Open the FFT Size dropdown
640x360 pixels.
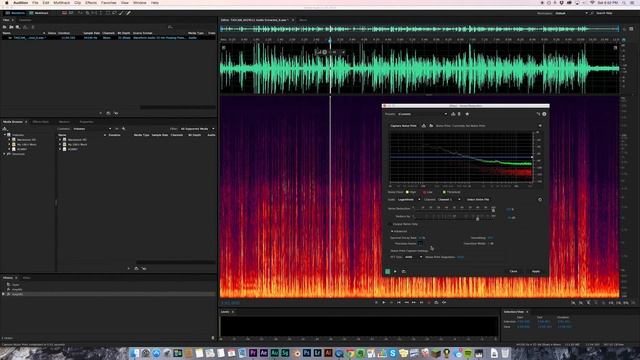[413, 257]
